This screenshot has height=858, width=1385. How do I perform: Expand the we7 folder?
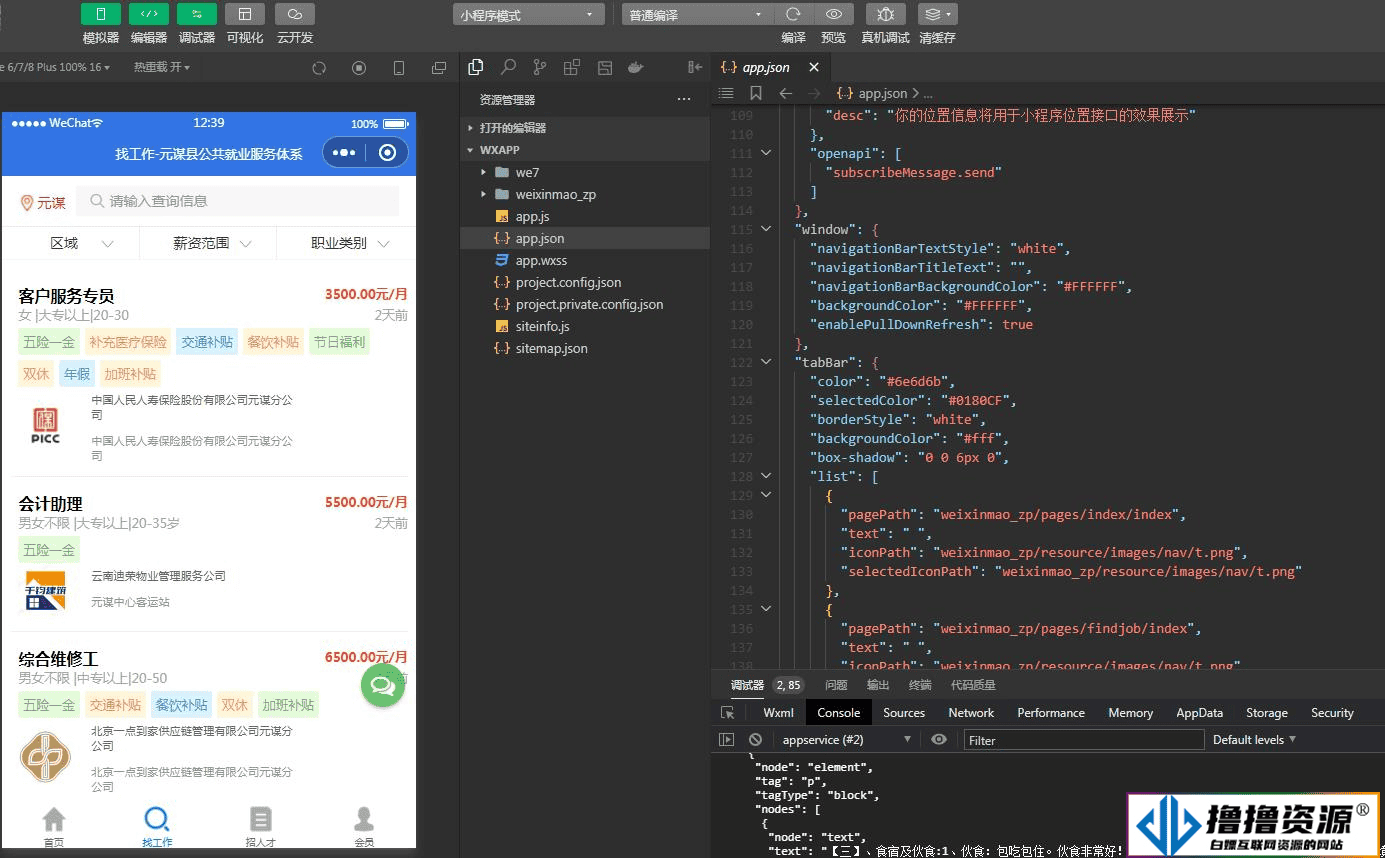(585, 172)
